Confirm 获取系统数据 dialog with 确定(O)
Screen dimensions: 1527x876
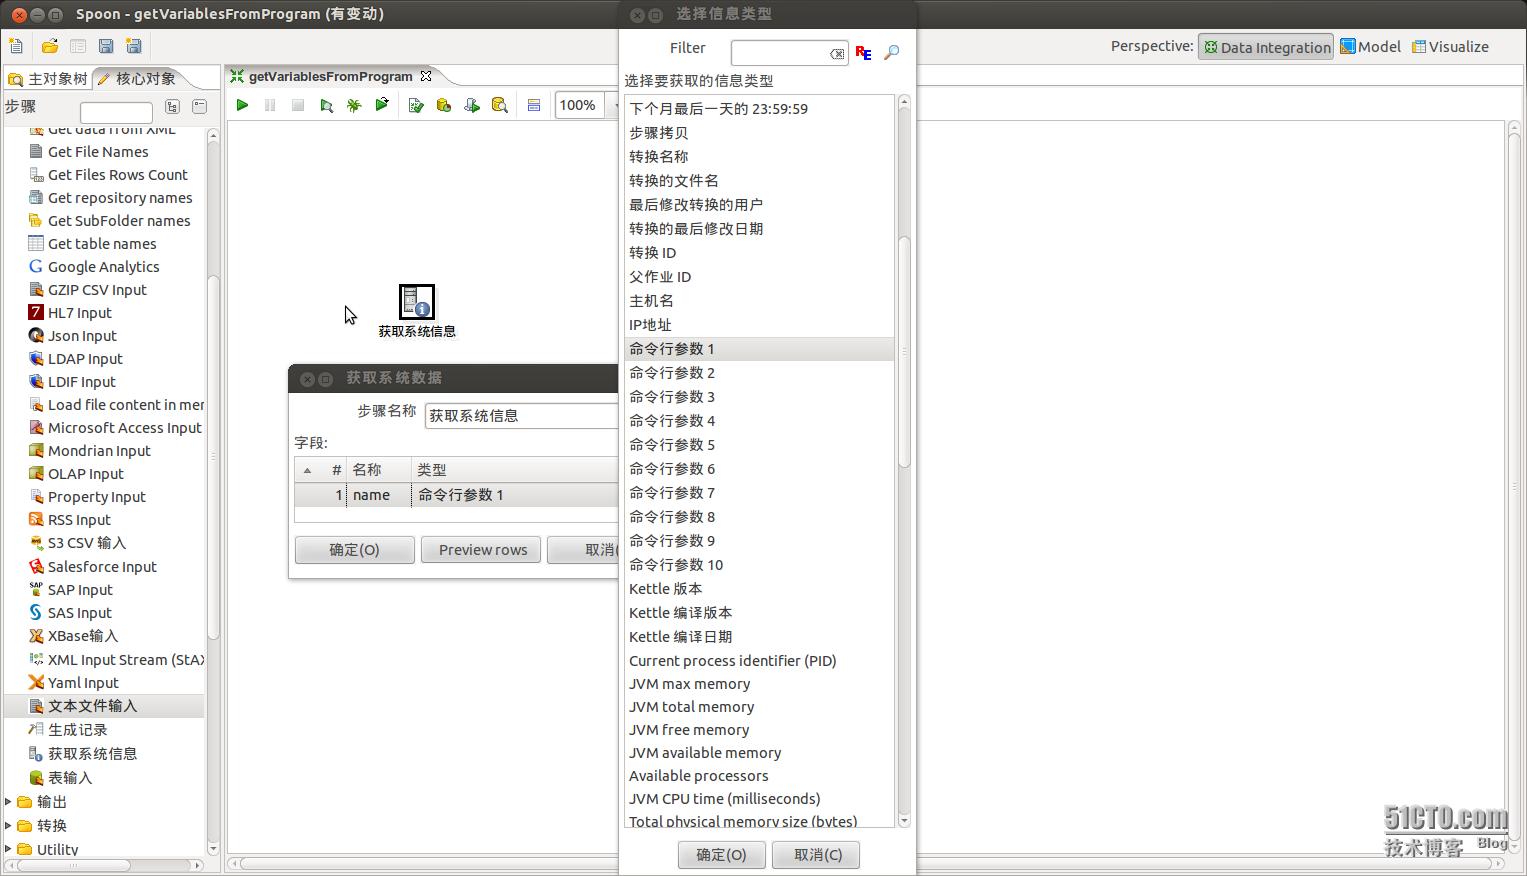355,550
